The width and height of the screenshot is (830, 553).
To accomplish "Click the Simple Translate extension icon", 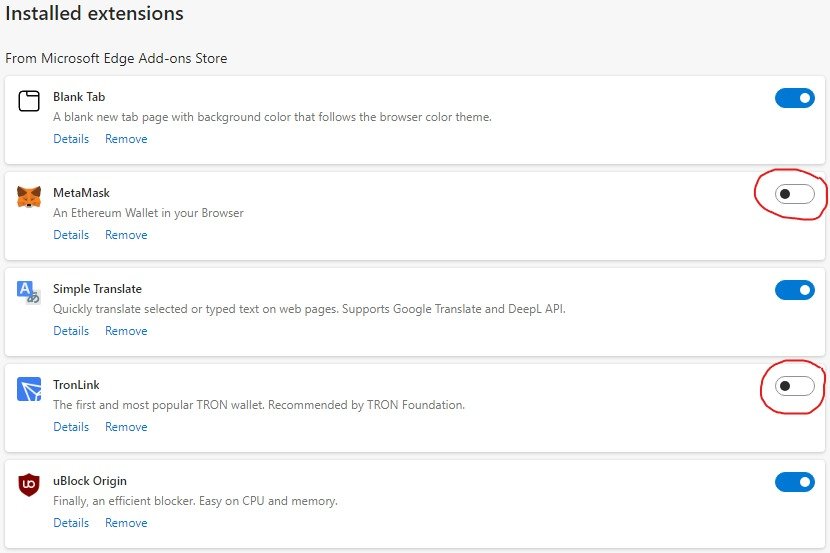I will (29, 292).
